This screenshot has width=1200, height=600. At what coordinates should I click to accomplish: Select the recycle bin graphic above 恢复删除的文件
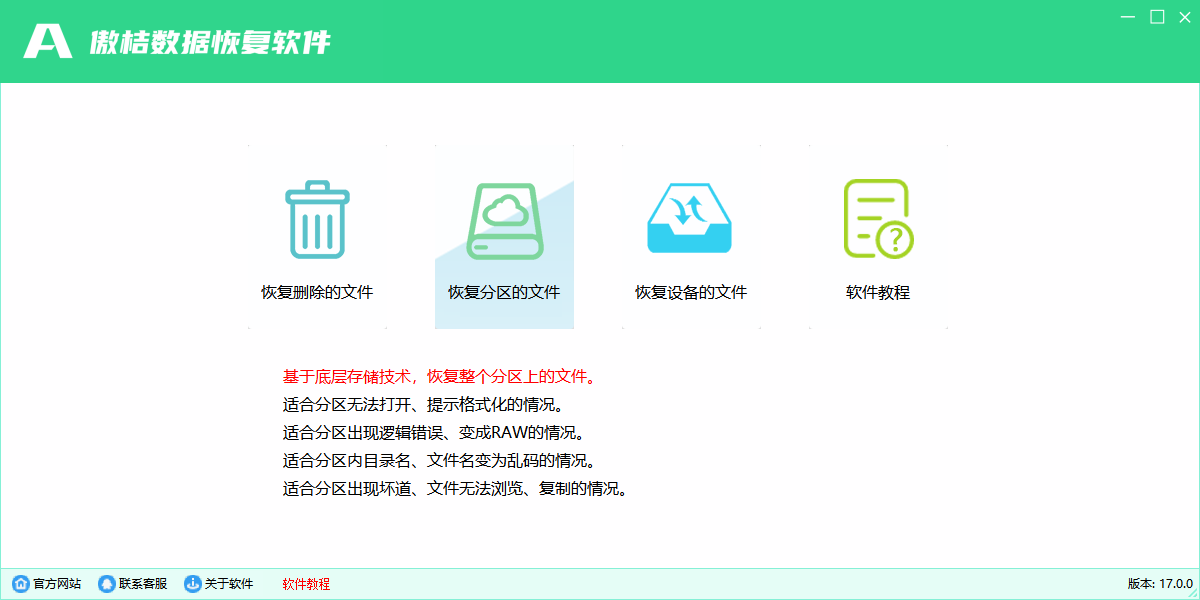point(315,220)
